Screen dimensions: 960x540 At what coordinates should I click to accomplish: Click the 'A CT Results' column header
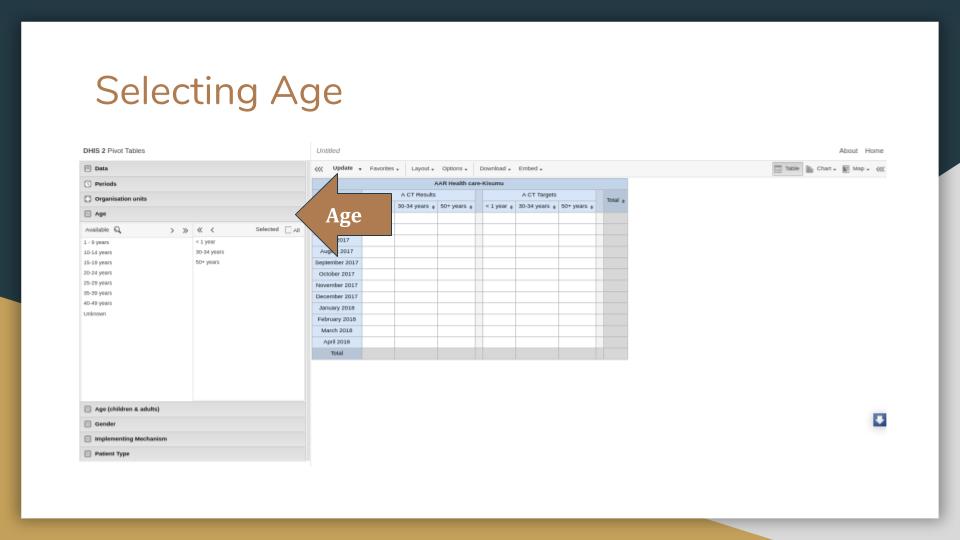tap(418, 195)
